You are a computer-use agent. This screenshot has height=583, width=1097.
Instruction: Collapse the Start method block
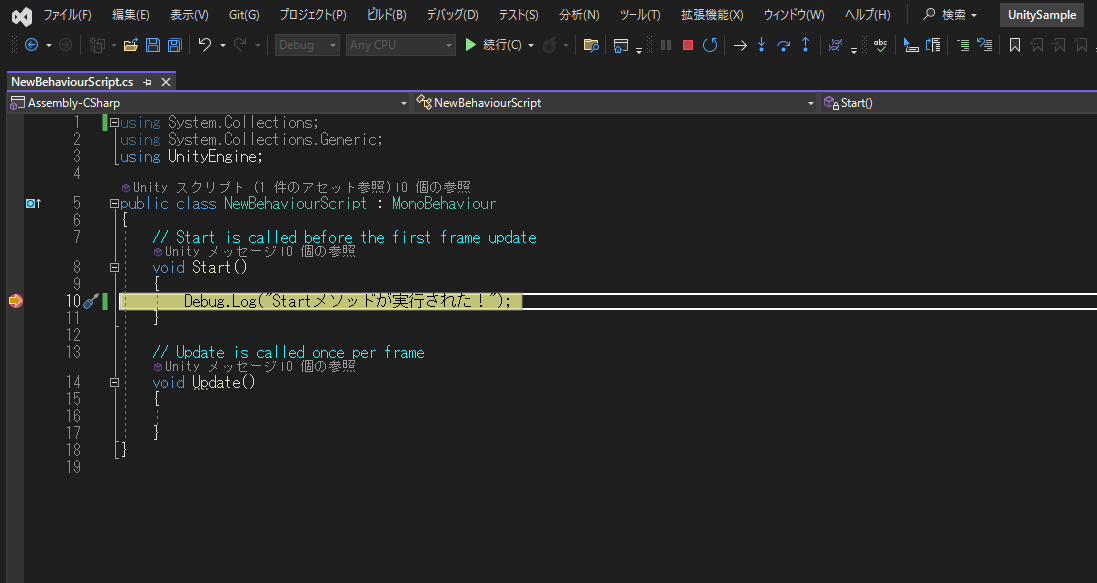point(114,267)
